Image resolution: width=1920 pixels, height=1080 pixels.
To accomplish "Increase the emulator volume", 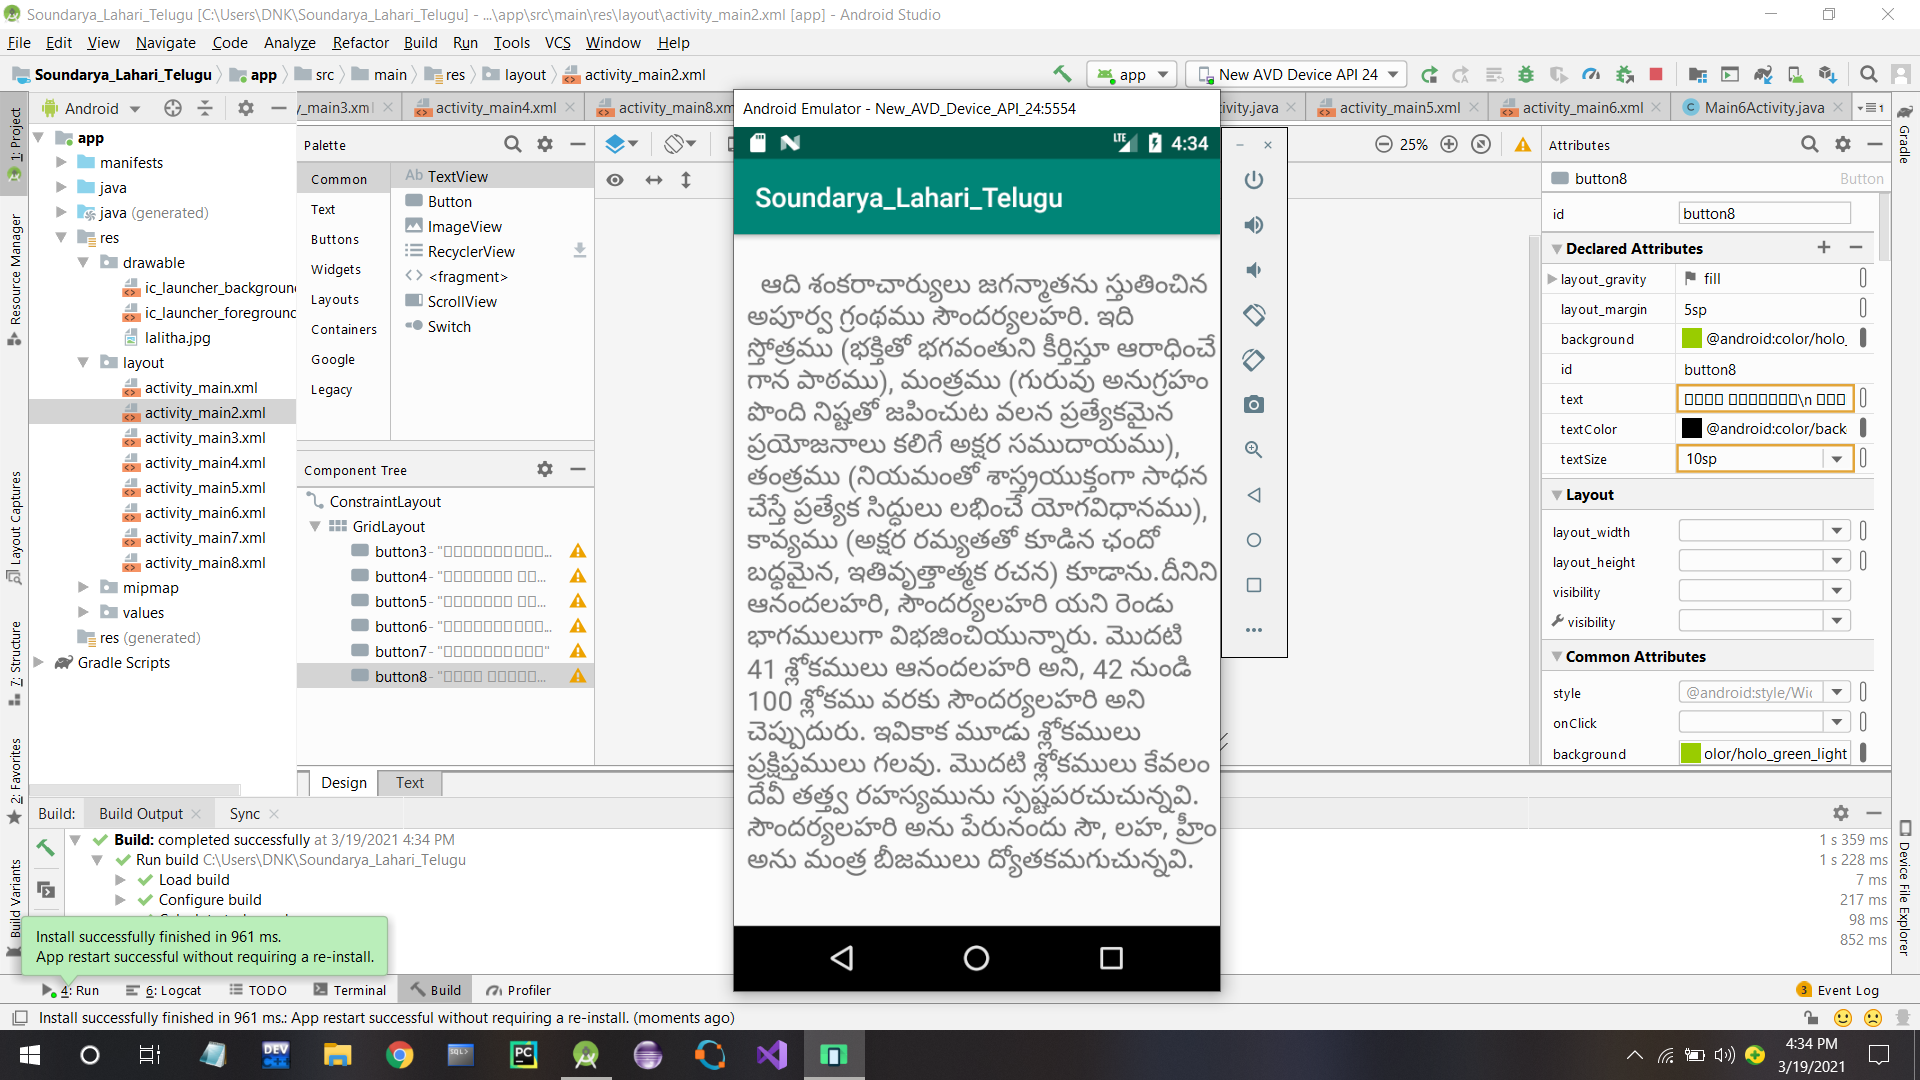I will 1255,225.
